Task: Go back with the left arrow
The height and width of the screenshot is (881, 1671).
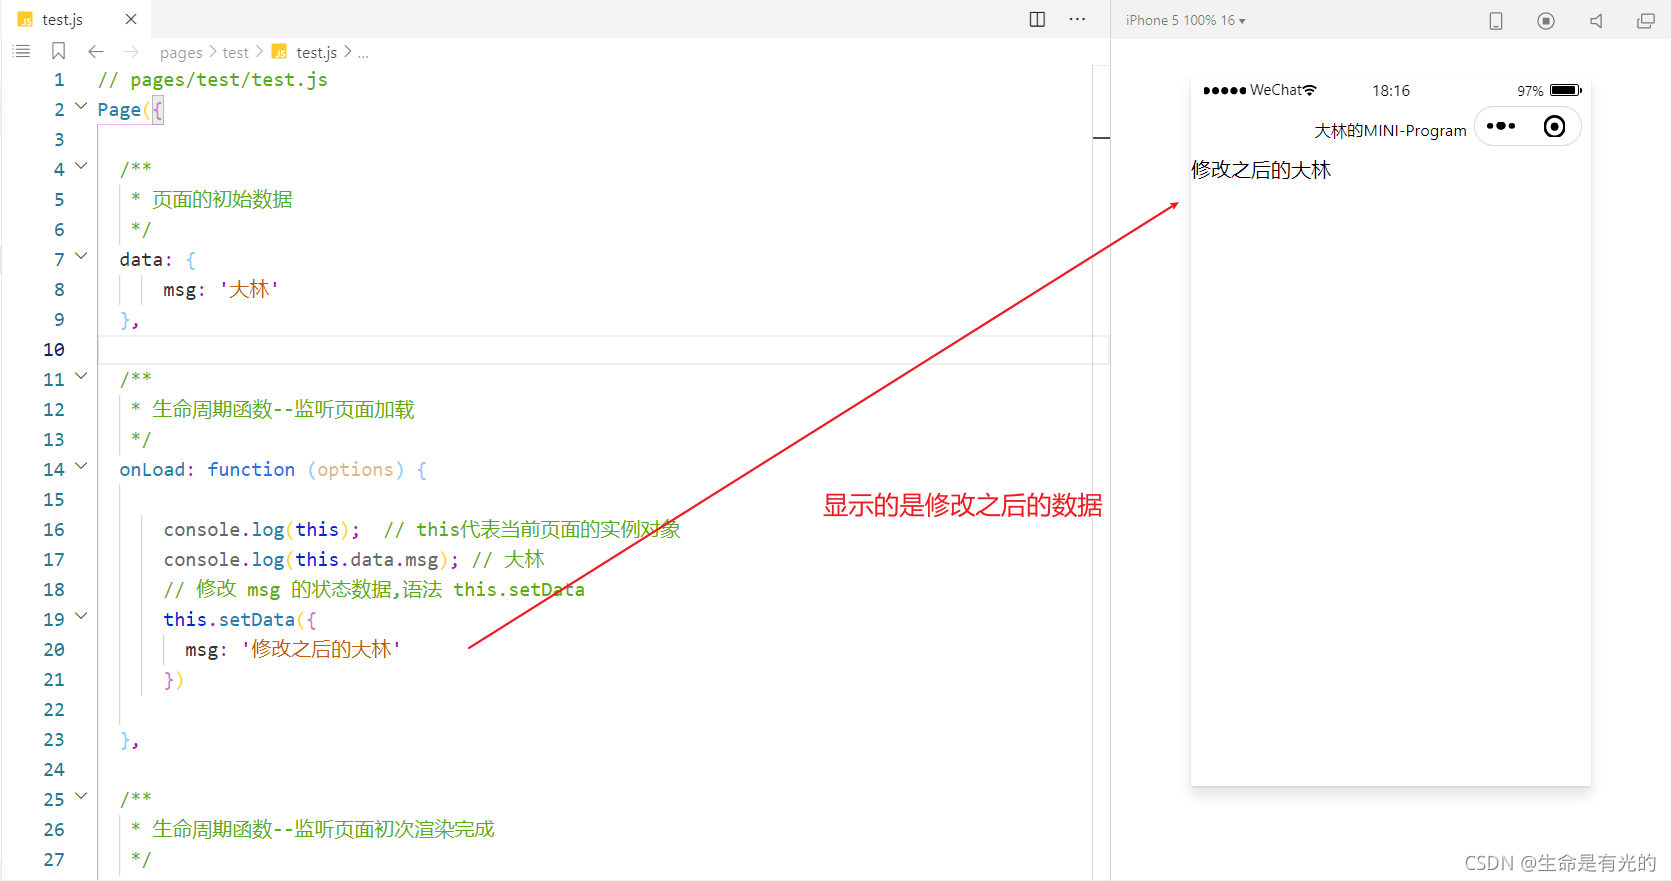Action: pos(96,51)
